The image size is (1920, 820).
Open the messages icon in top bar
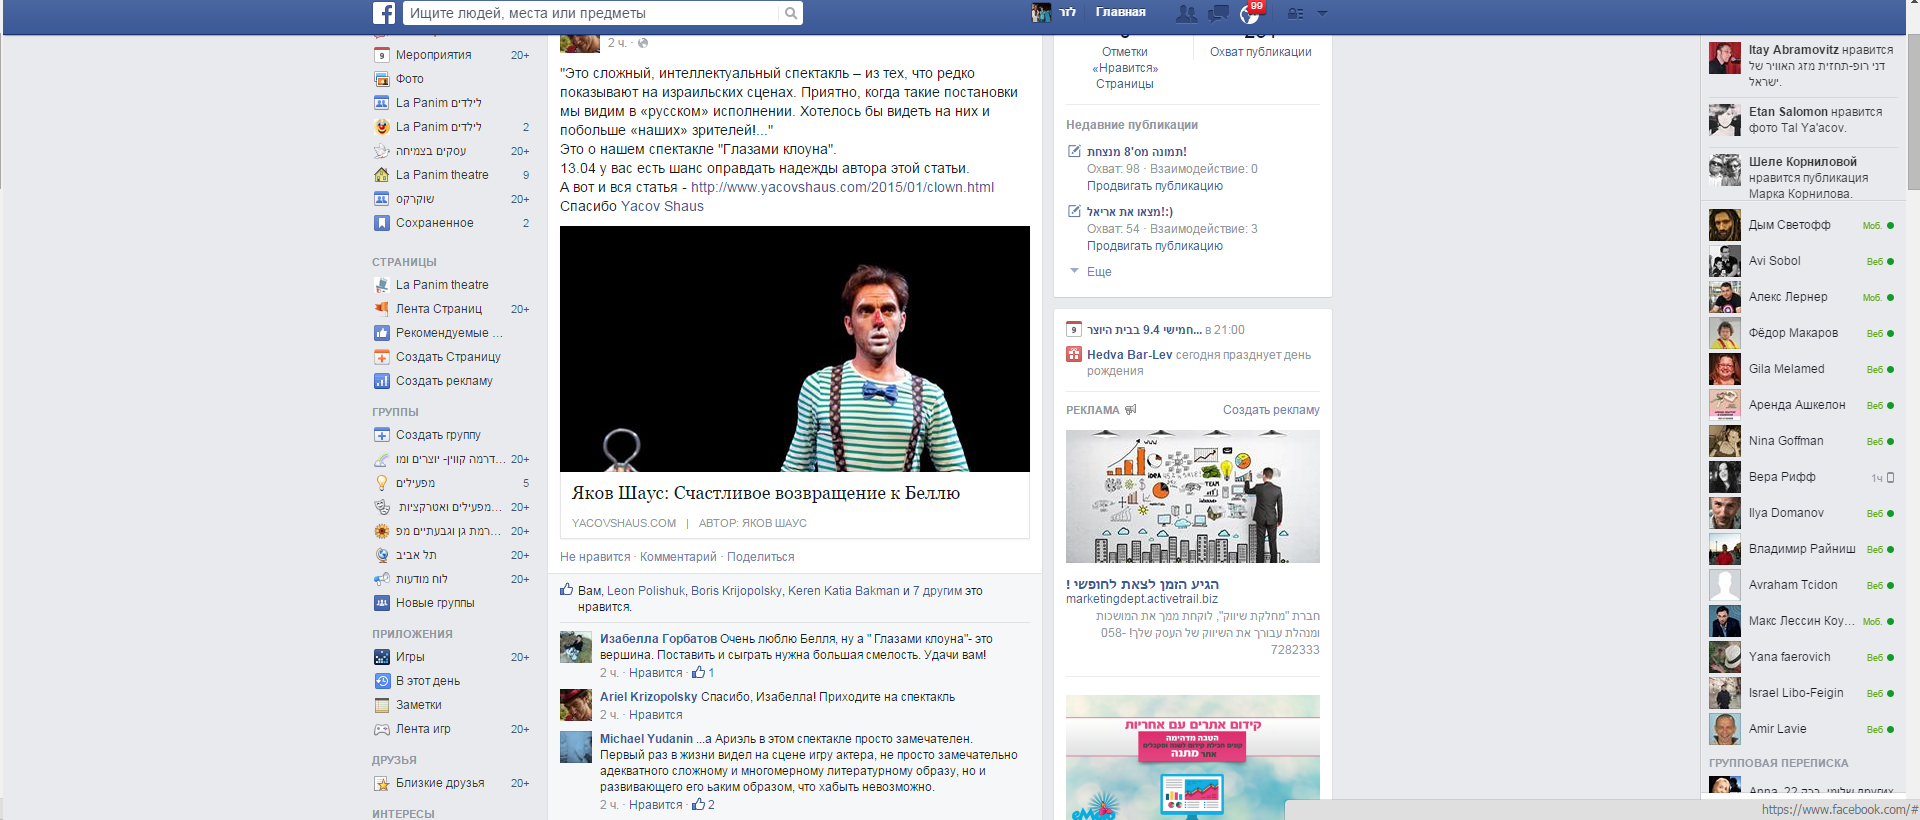pyautogui.click(x=1218, y=13)
